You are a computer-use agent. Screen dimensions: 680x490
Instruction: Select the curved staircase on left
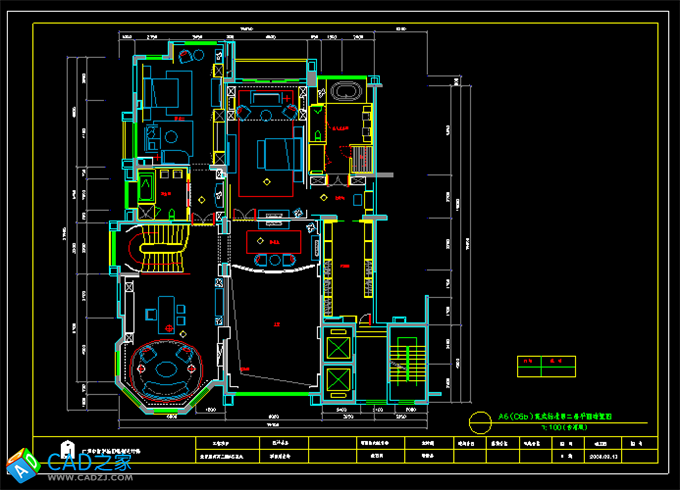(x=160, y=250)
